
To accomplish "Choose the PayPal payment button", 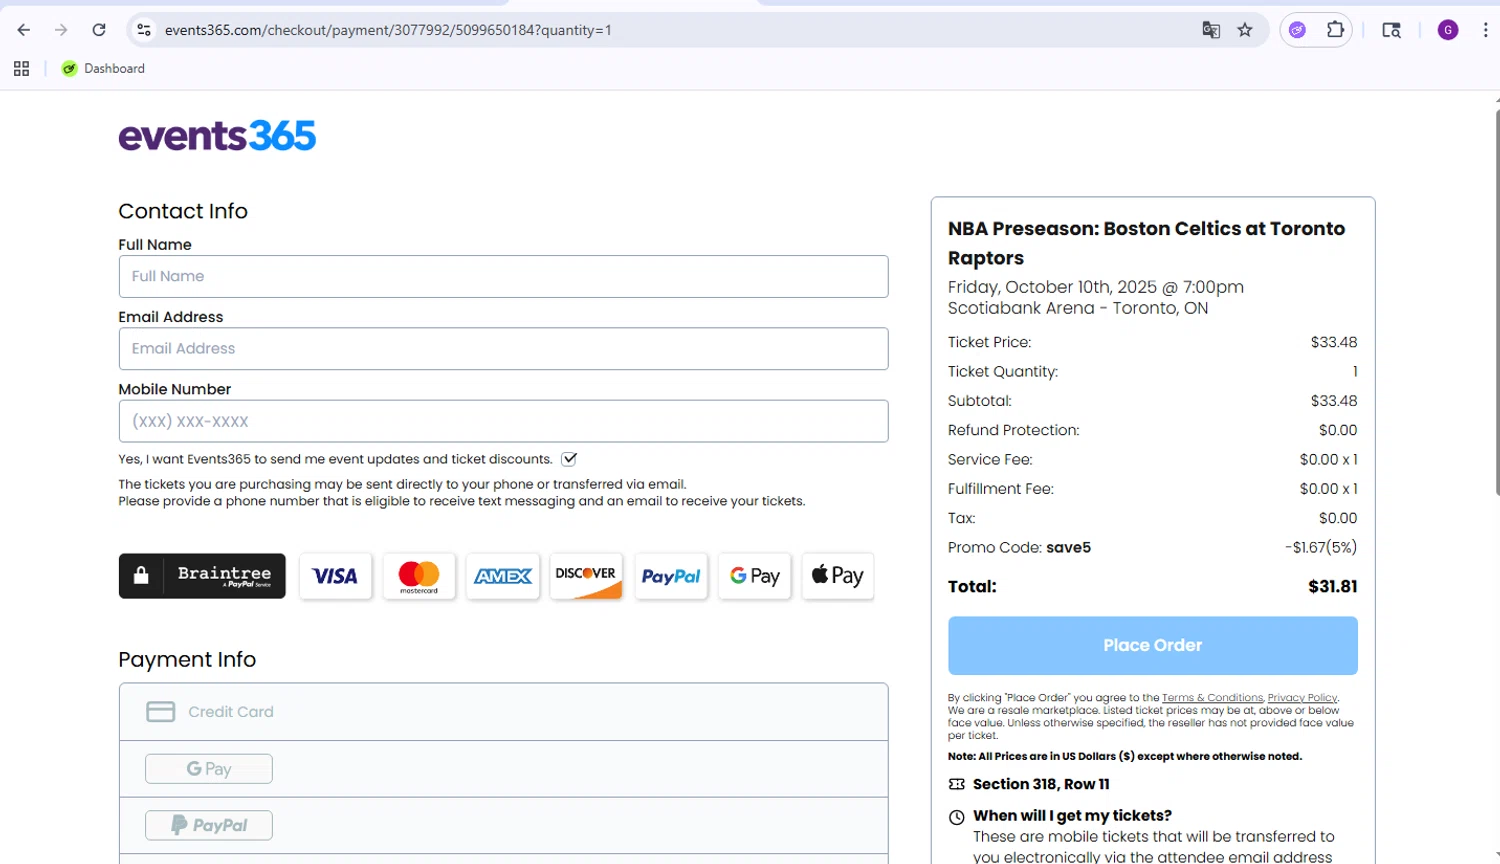I will coord(209,825).
